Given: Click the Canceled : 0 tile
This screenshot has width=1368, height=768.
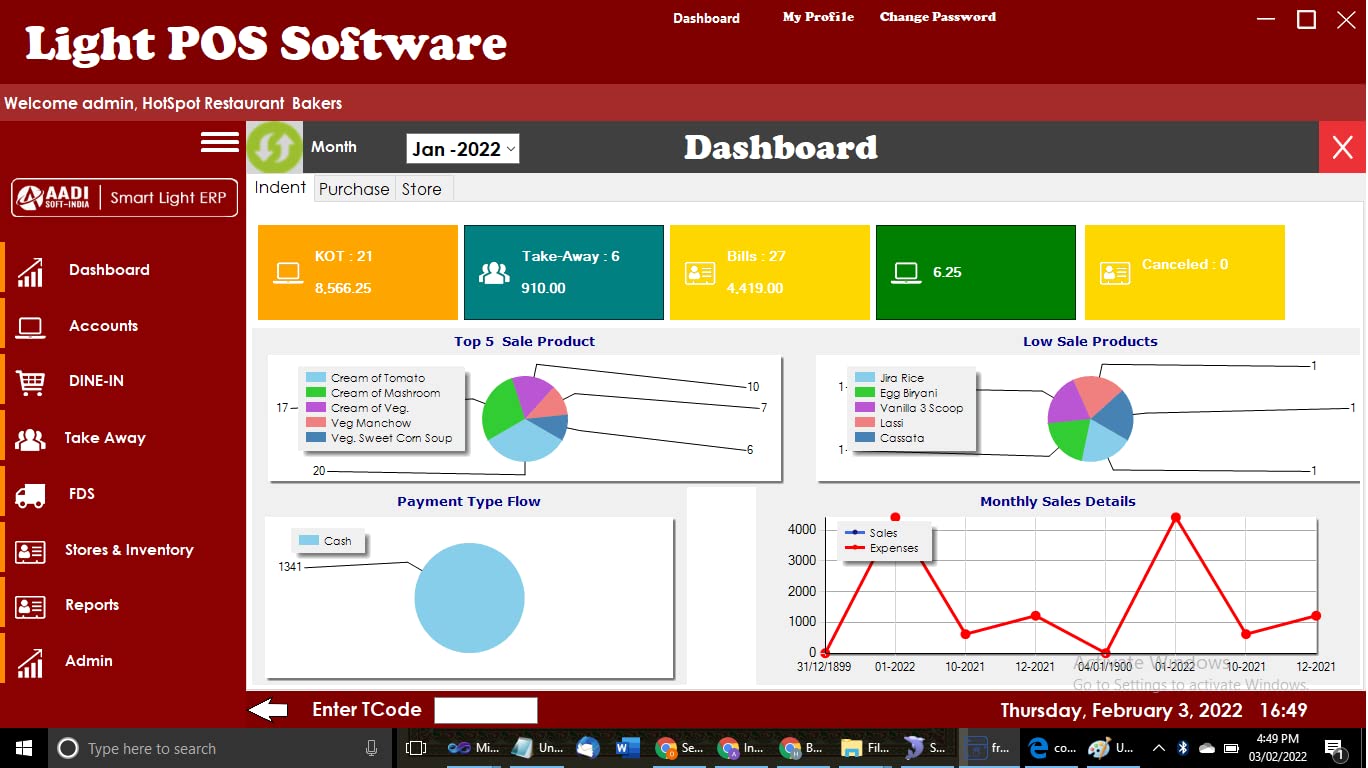Looking at the screenshot, I should tap(1185, 272).
